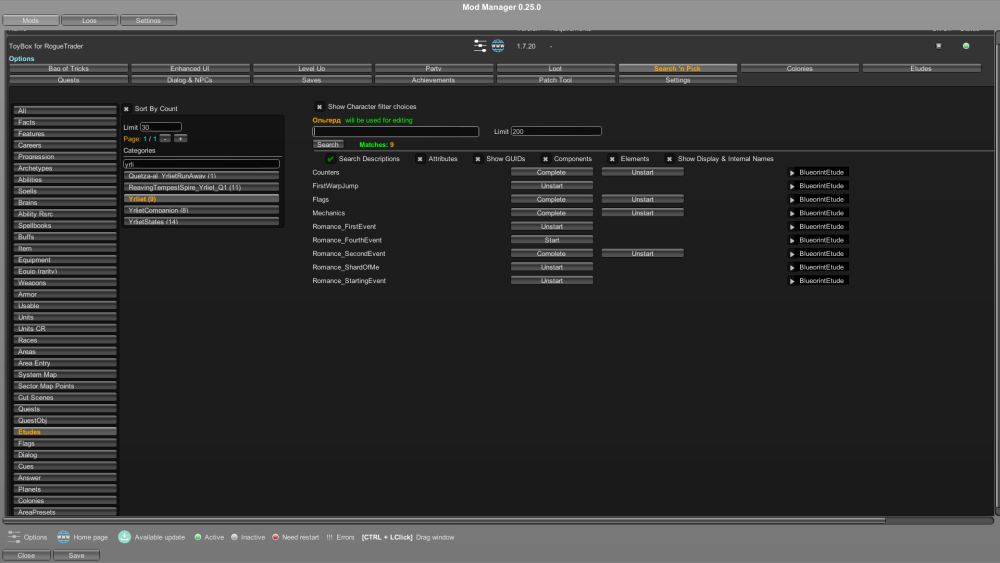Click the ToyBox options sliders icon
The image size is (1000, 563).
click(x=480, y=46)
